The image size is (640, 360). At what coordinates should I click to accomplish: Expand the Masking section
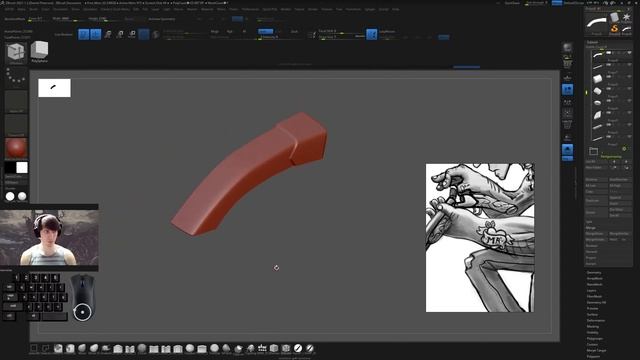[593, 327]
